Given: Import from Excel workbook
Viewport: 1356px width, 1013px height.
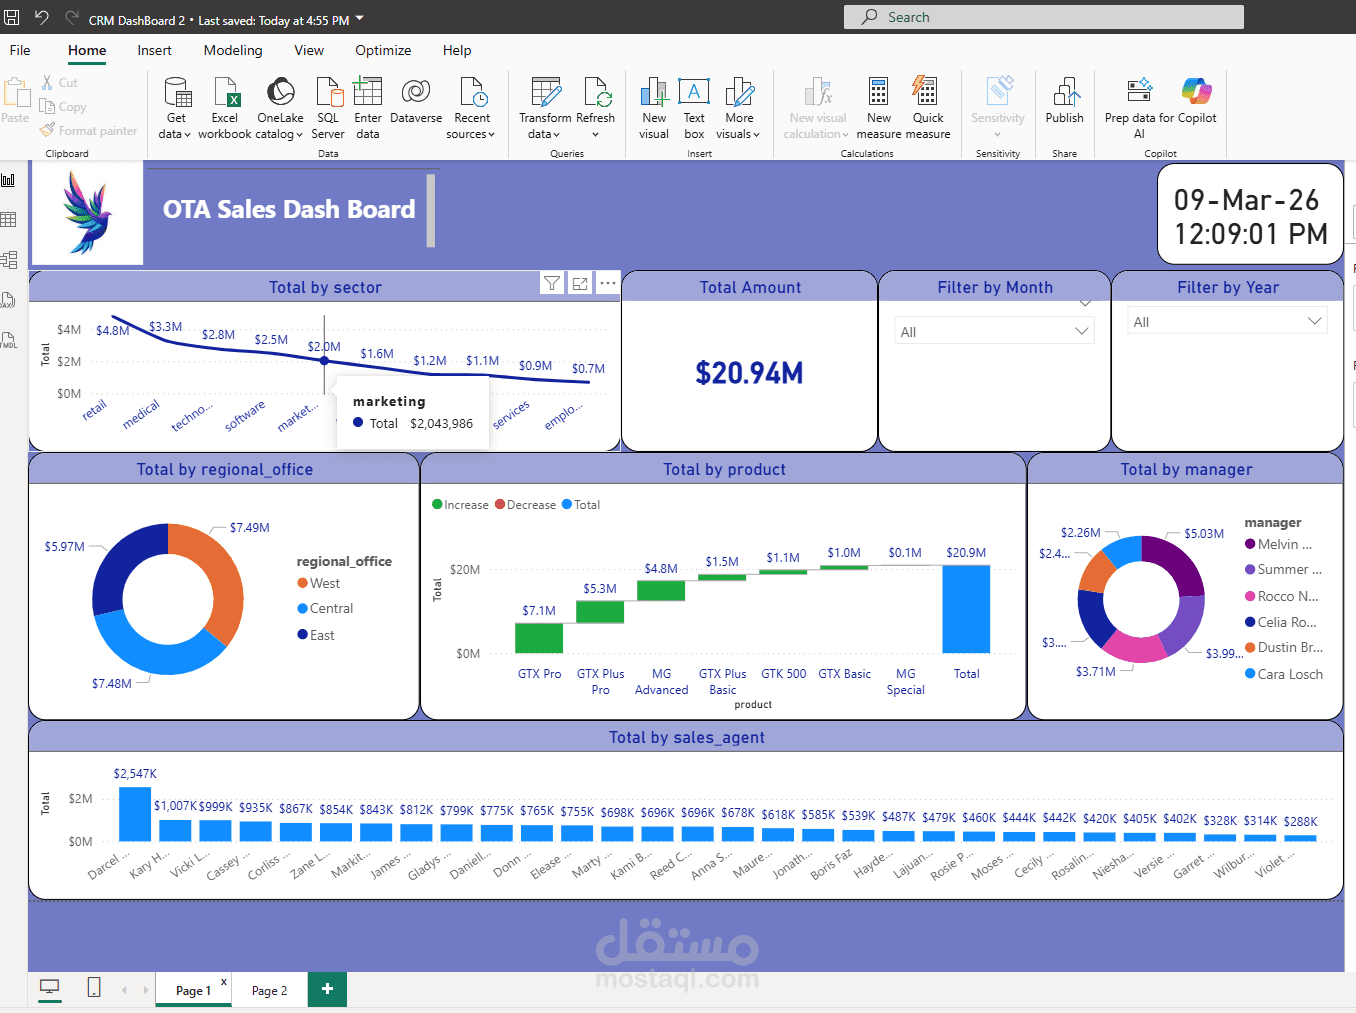Looking at the screenshot, I should [x=225, y=108].
